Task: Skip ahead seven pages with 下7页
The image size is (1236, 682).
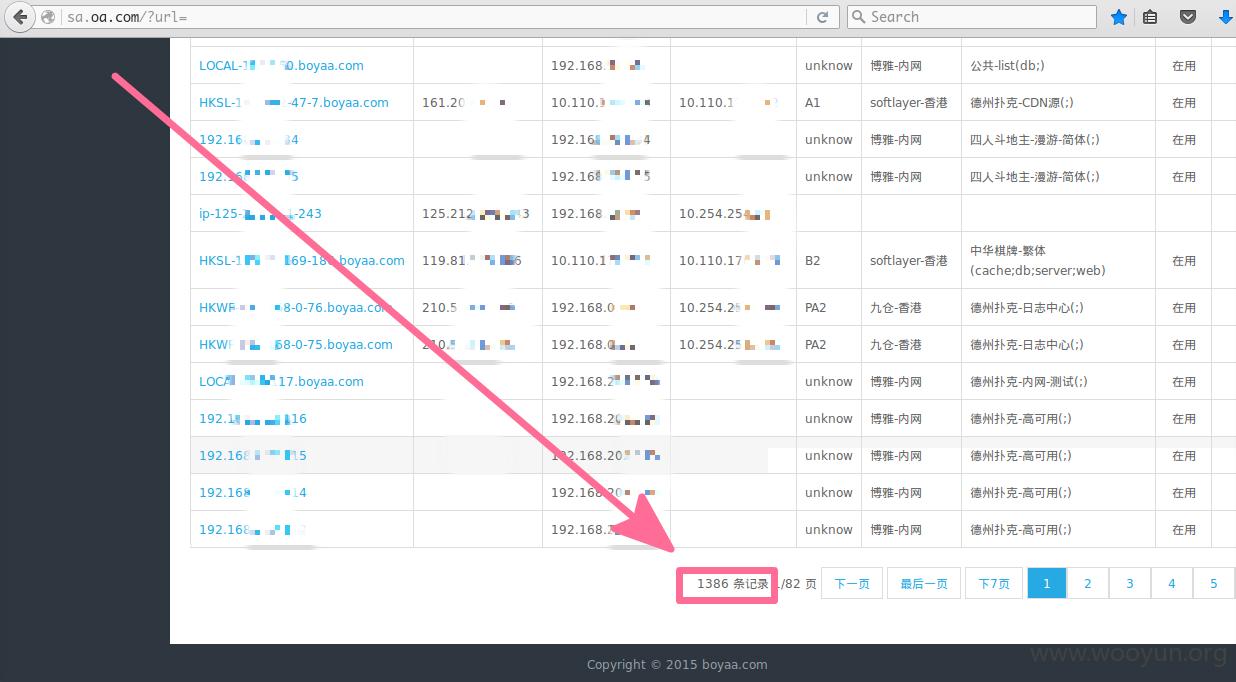Action: [x=994, y=584]
